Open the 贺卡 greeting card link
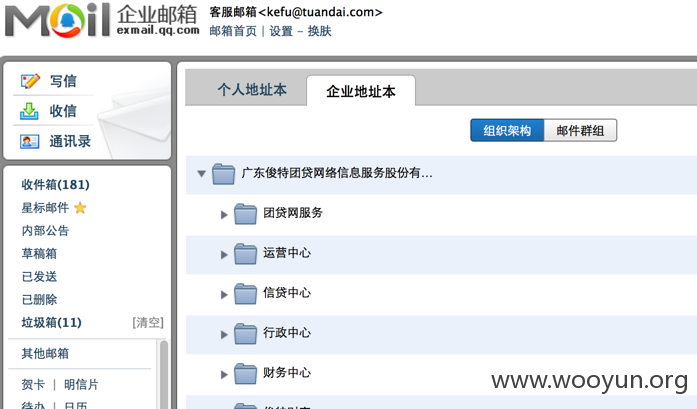This screenshot has width=697, height=409. pyautogui.click(x=33, y=385)
